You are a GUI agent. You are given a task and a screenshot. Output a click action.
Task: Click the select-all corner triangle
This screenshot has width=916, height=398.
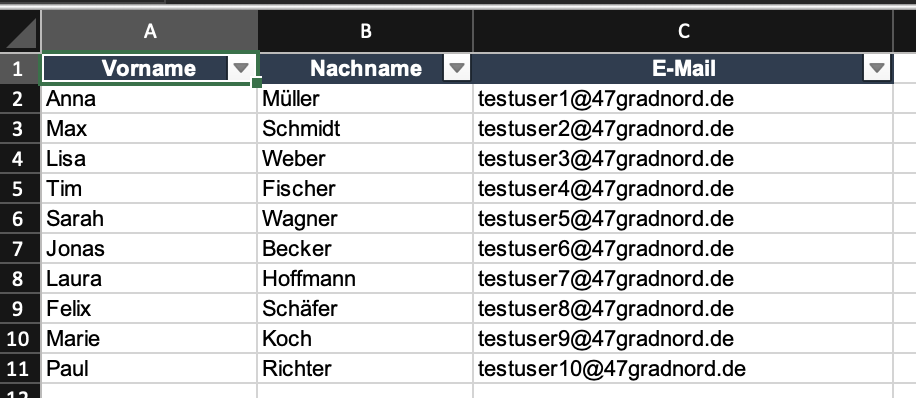point(20,32)
